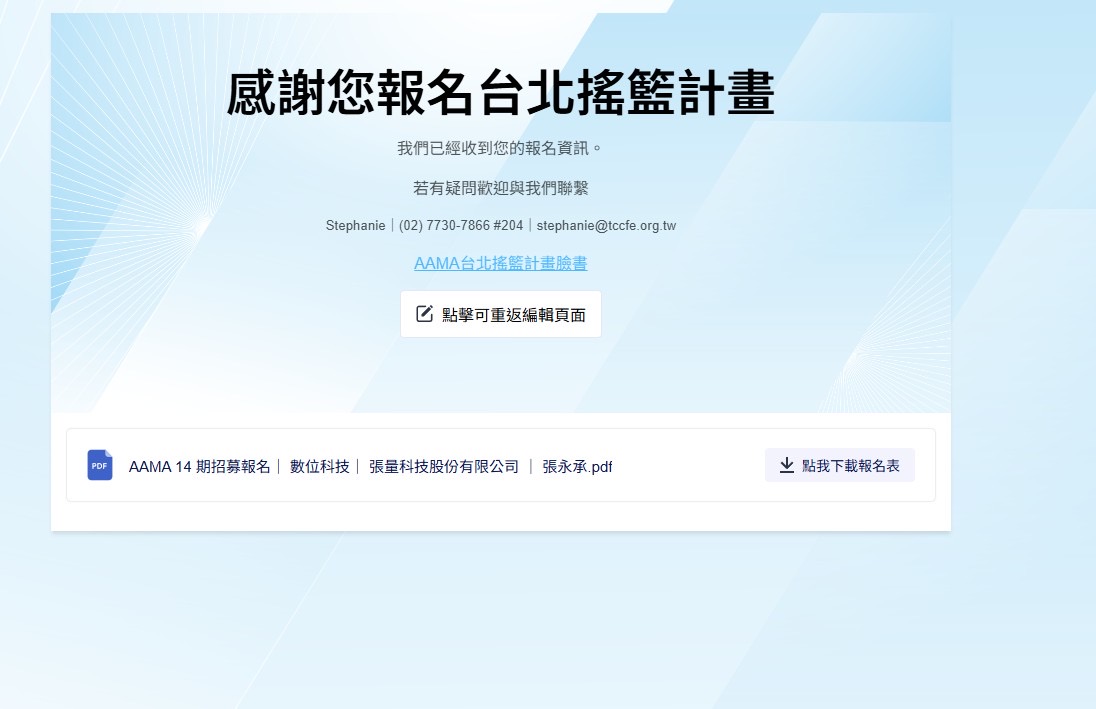The width and height of the screenshot is (1096, 709).
Task: Click the contact name Stephanie
Action: 355,226
